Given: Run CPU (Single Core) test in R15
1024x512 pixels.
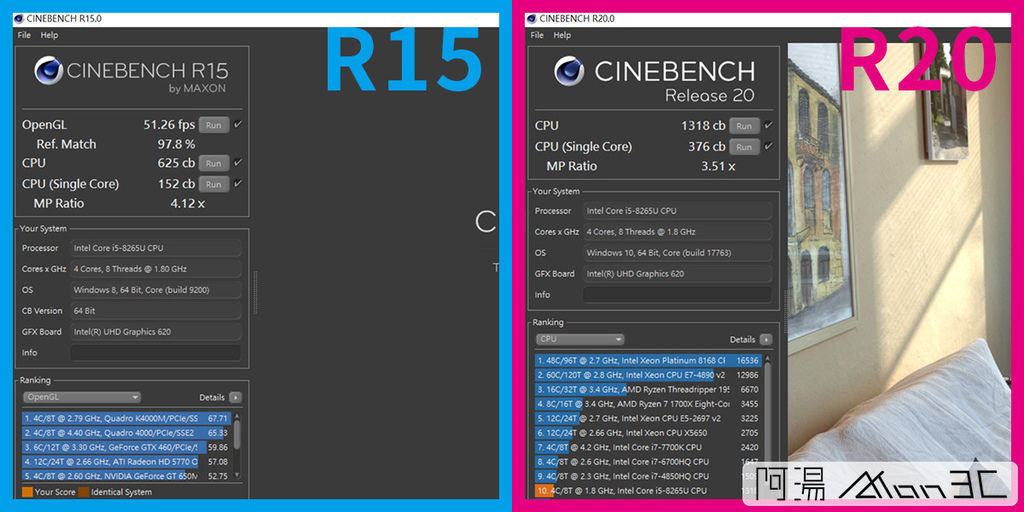Looking at the screenshot, I should coord(214,184).
